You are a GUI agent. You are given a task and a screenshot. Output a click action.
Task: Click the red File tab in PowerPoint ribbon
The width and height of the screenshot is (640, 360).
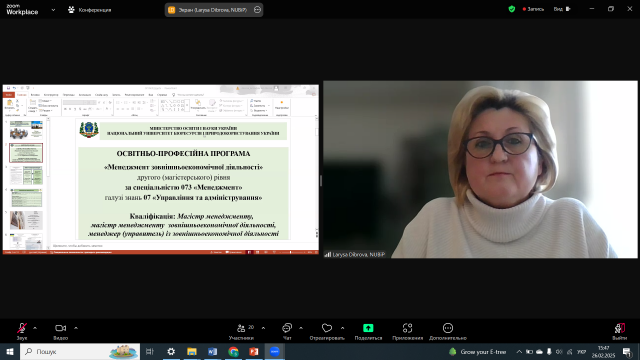[9, 95]
